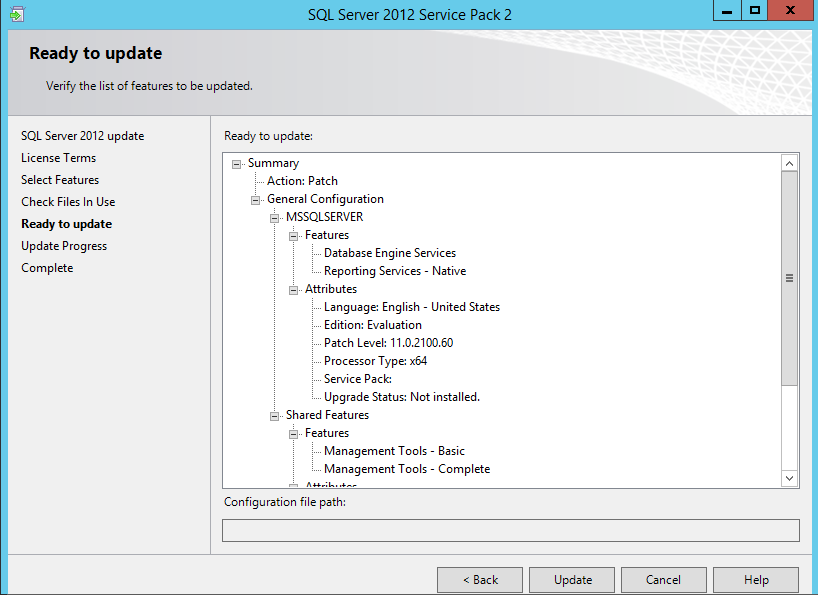The width and height of the screenshot is (818, 595).
Task: Go back with the Back button
Action: pos(480,580)
